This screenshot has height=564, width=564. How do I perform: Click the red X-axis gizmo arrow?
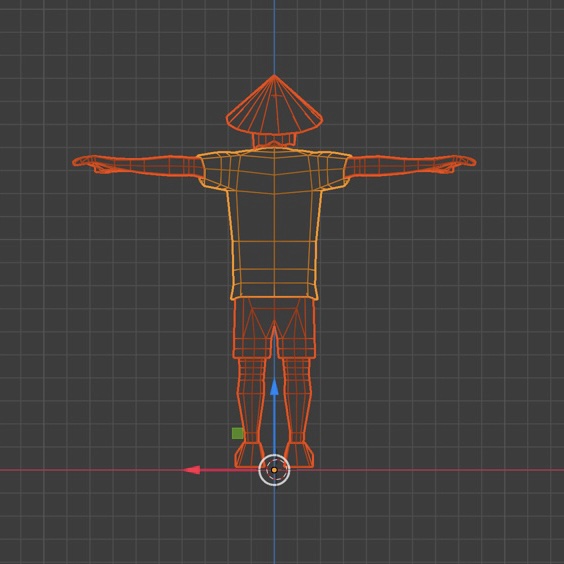tap(192, 470)
